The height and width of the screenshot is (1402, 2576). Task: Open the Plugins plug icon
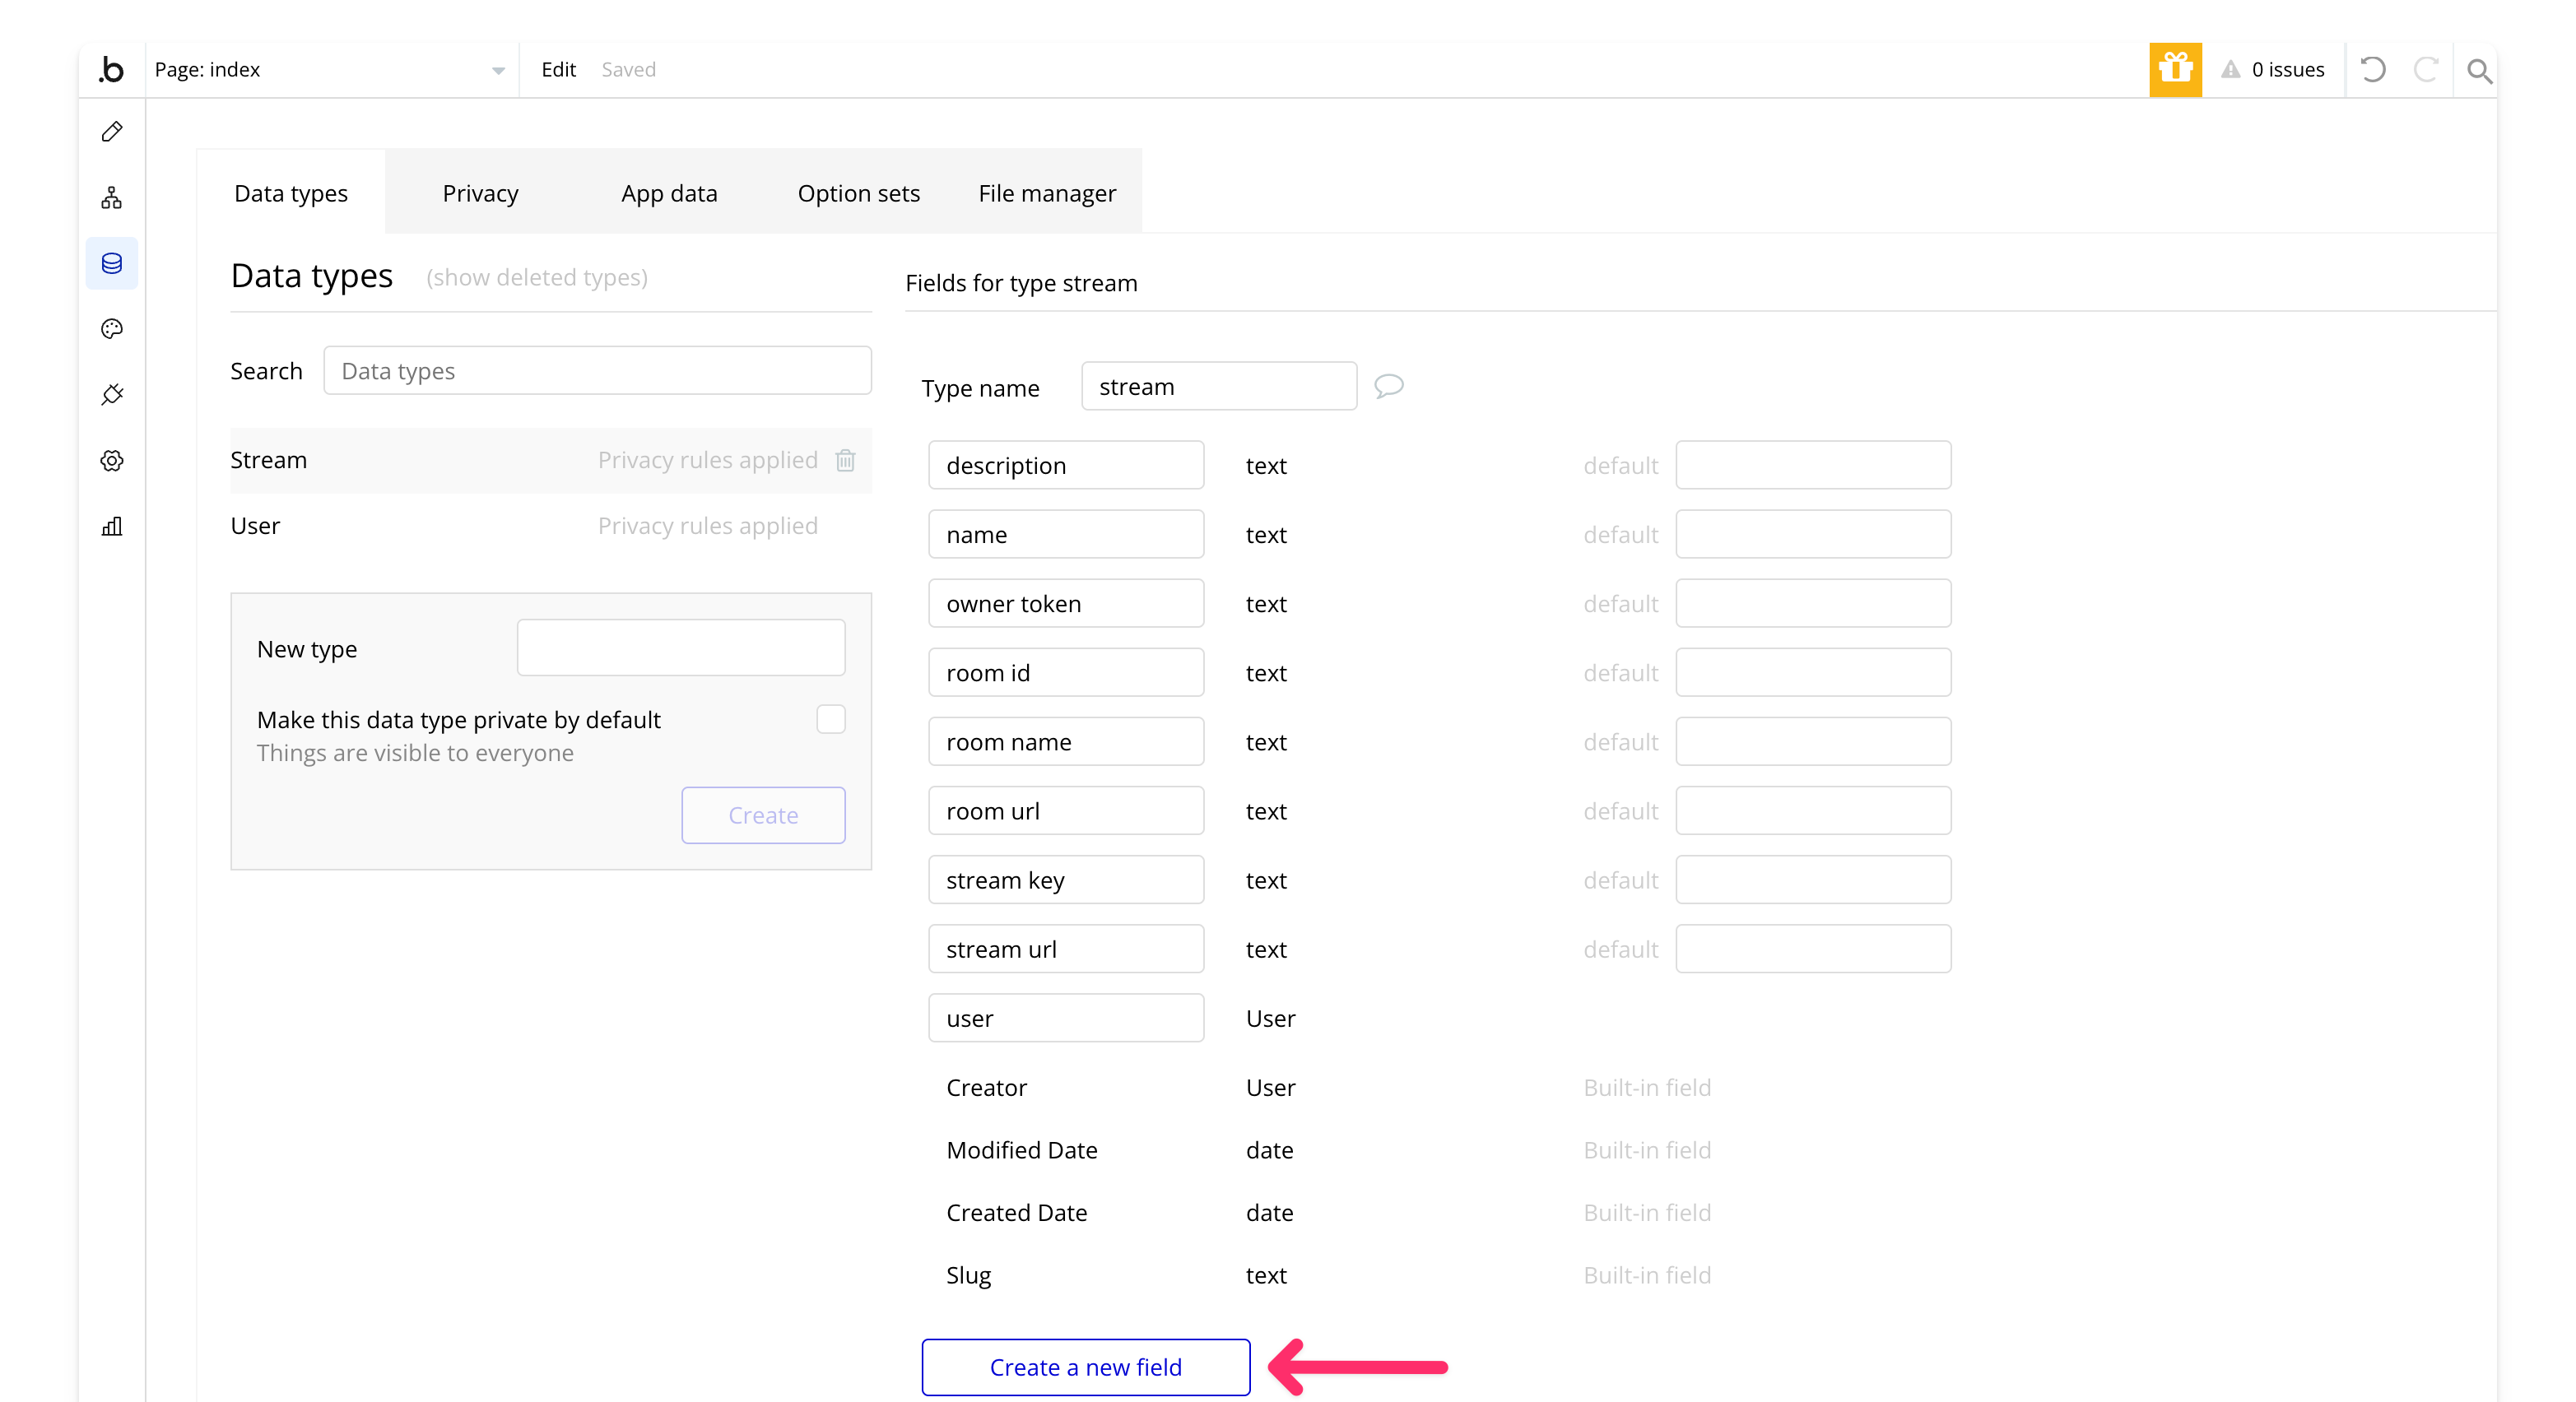[x=112, y=395]
